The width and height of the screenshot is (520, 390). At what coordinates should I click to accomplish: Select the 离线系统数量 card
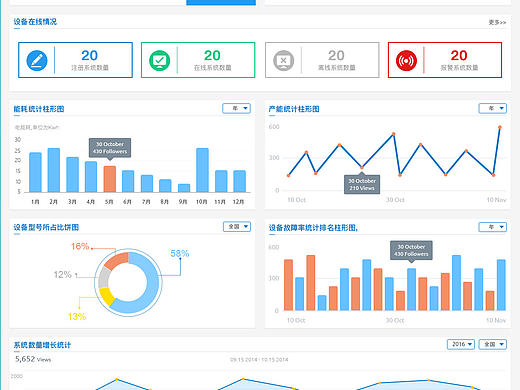[x=322, y=60]
